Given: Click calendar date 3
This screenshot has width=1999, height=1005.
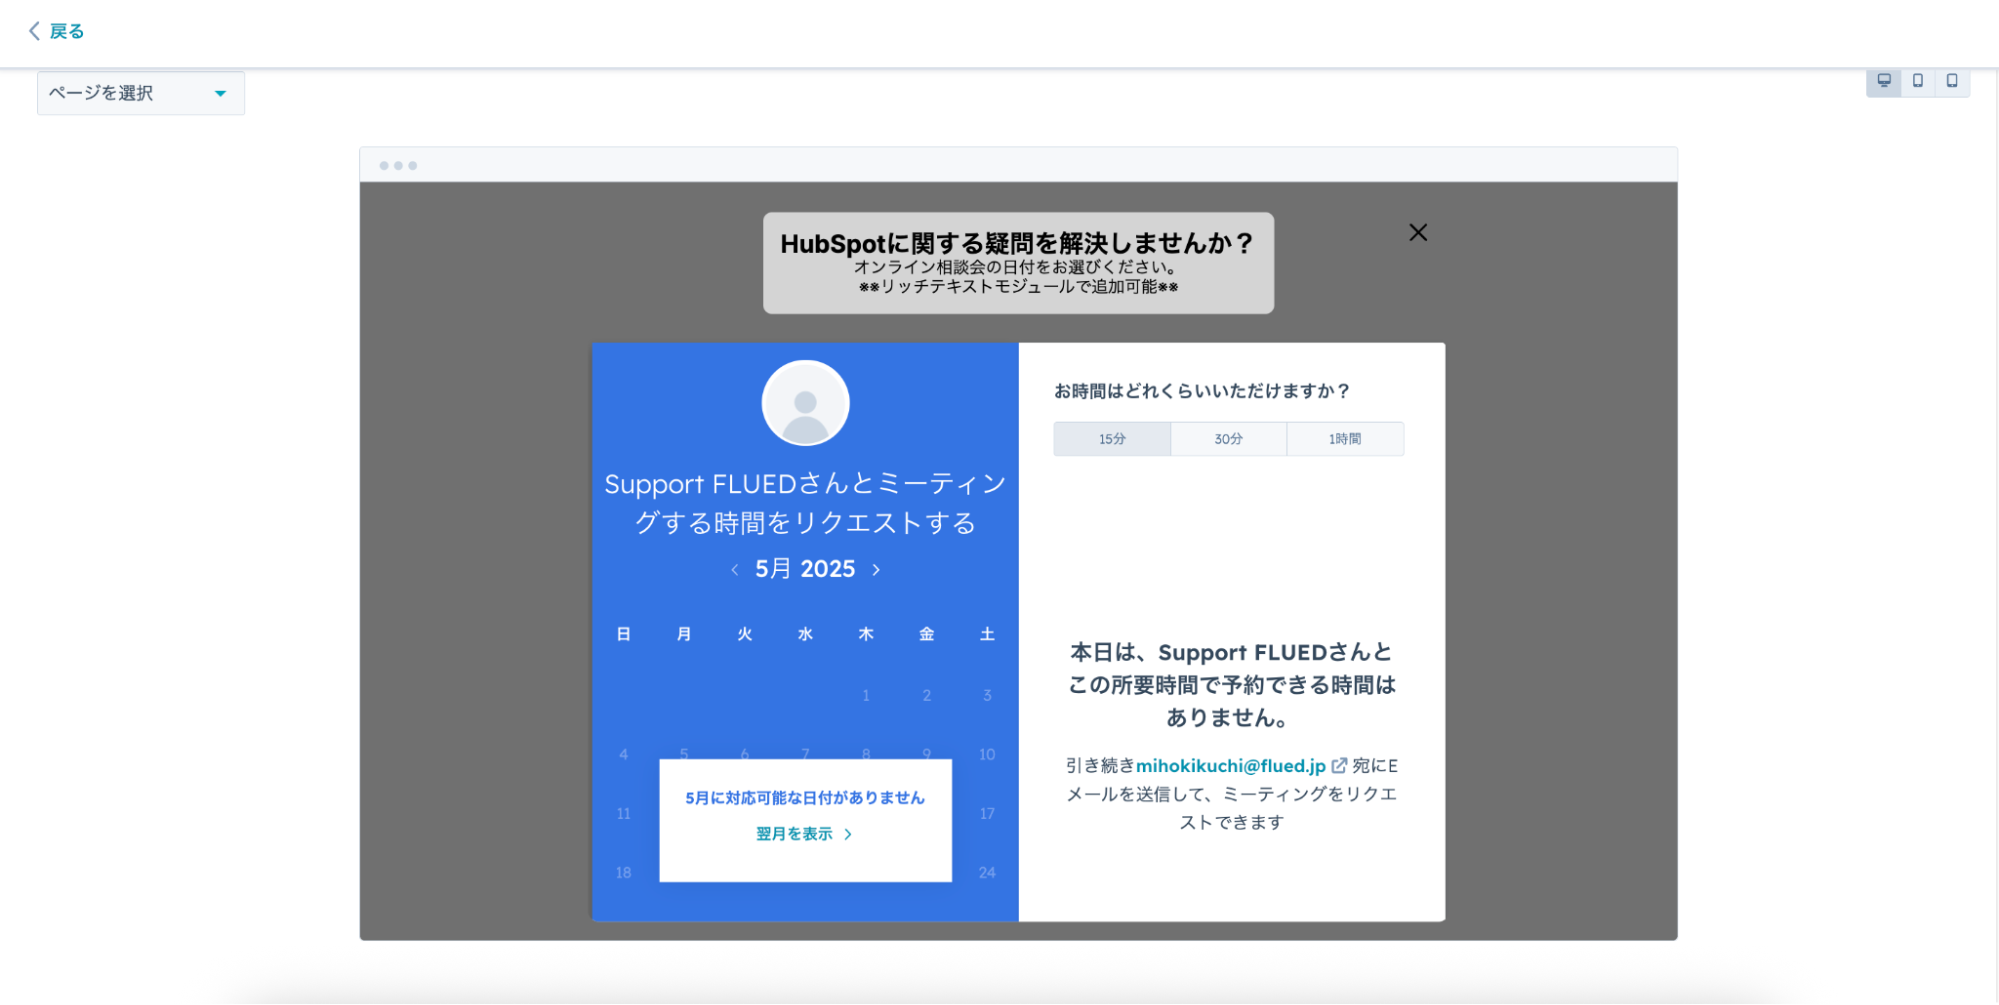Looking at the screenshot, I should (987, 695).
